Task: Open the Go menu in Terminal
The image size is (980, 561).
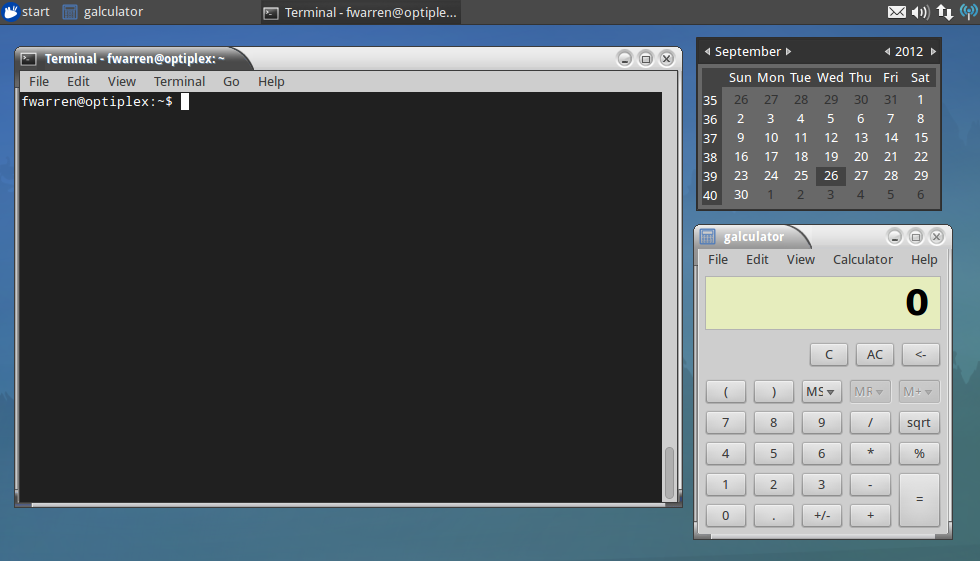Action: click(x=231, y=82)
